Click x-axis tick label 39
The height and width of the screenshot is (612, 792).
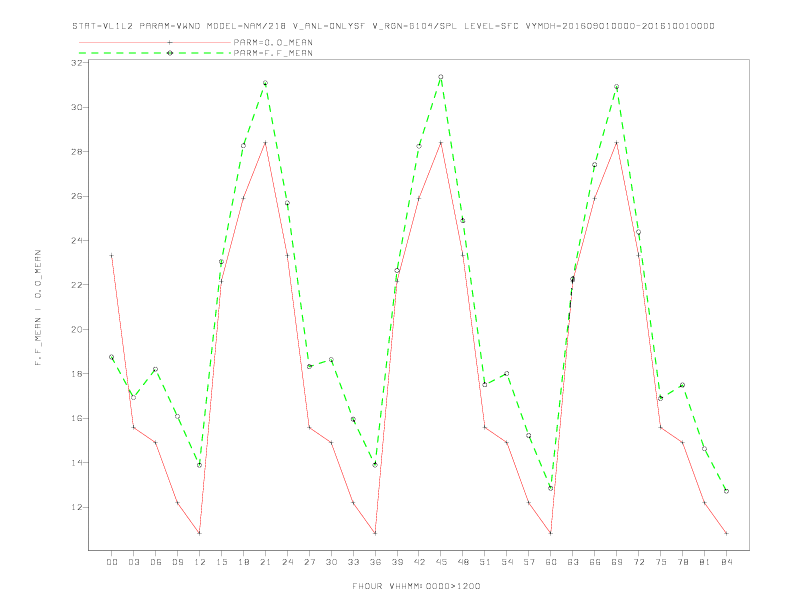[x=397, y=562]
